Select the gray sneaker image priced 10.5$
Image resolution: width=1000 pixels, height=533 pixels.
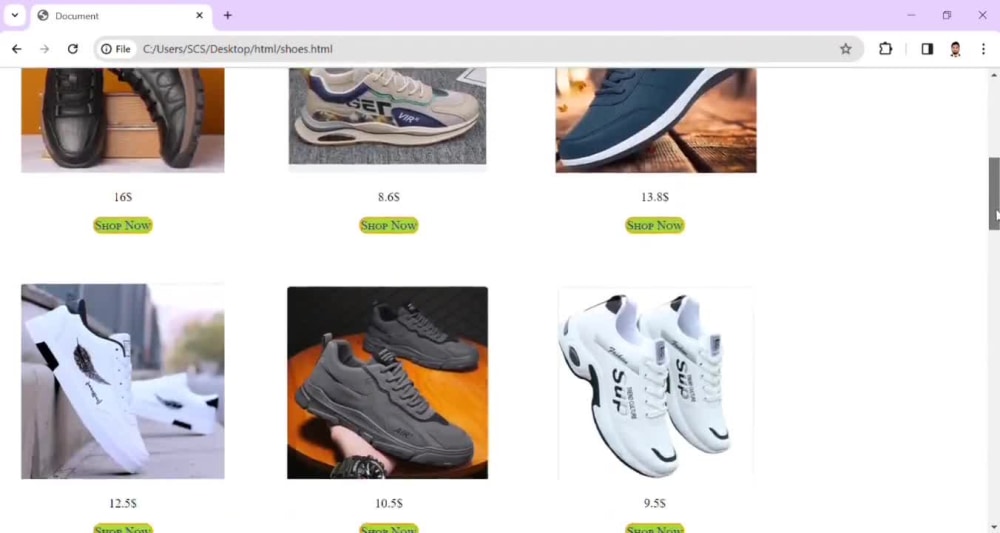388,383
